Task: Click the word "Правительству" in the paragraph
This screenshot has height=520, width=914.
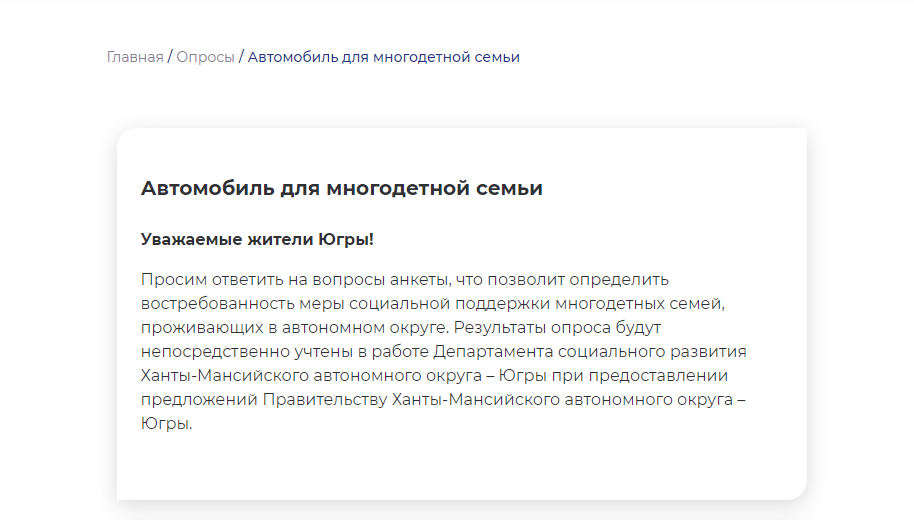Action: pos(324,399)
